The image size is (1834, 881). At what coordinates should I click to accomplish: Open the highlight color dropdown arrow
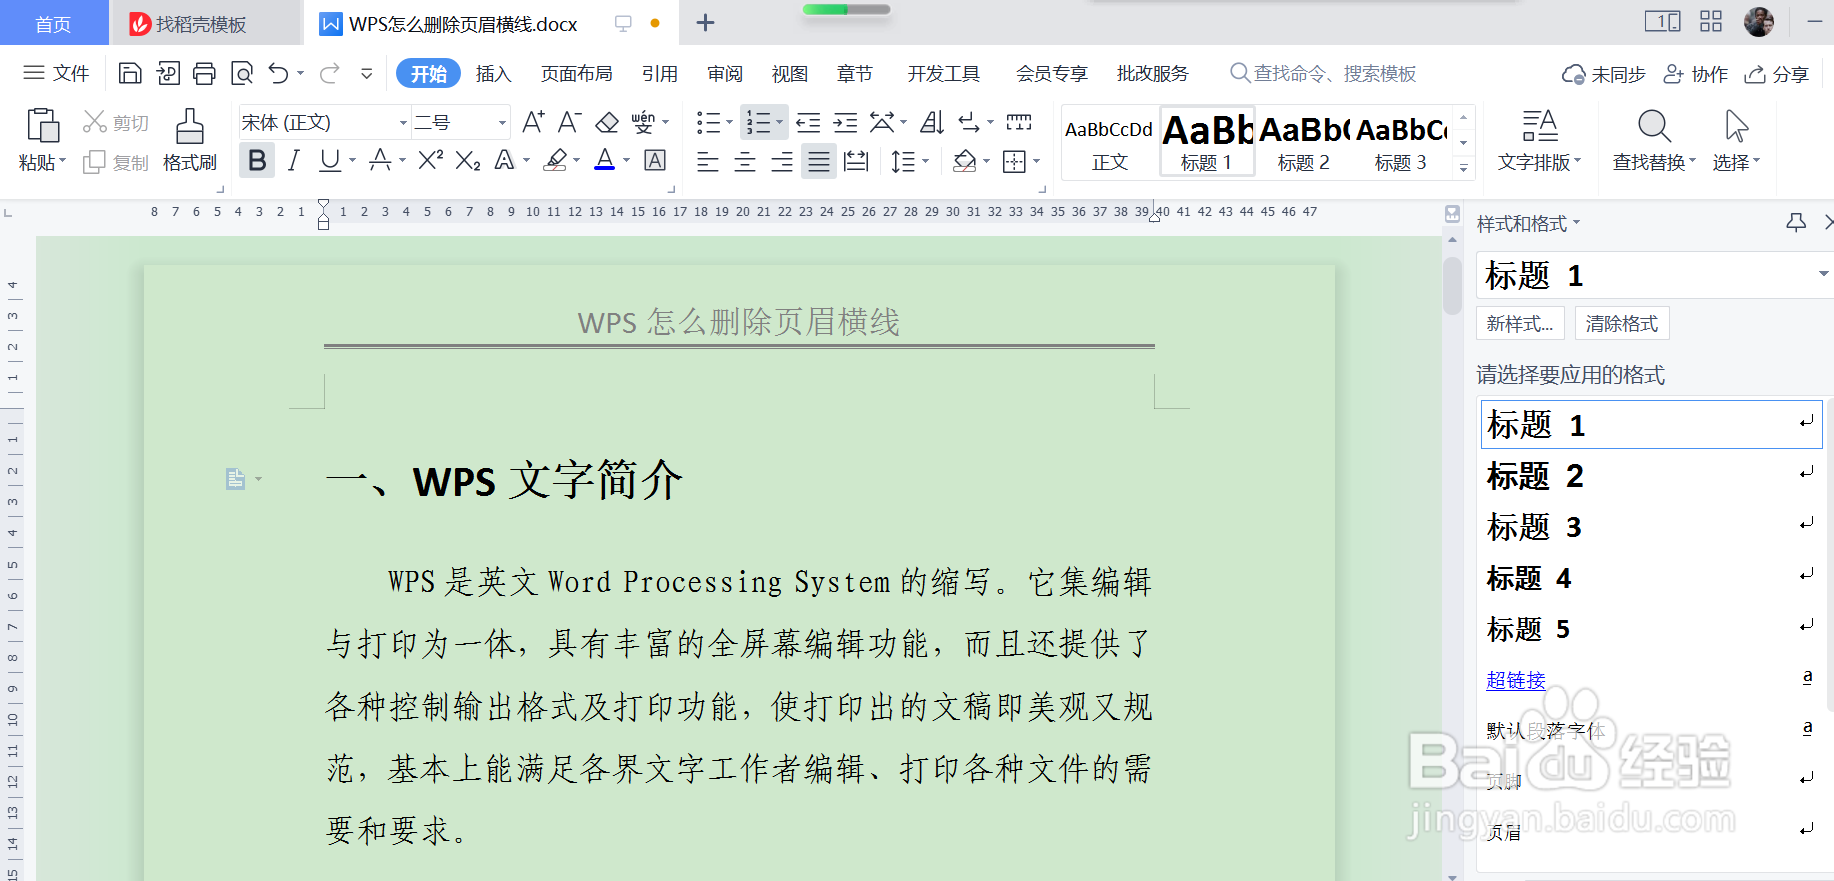tap(576, 160)
